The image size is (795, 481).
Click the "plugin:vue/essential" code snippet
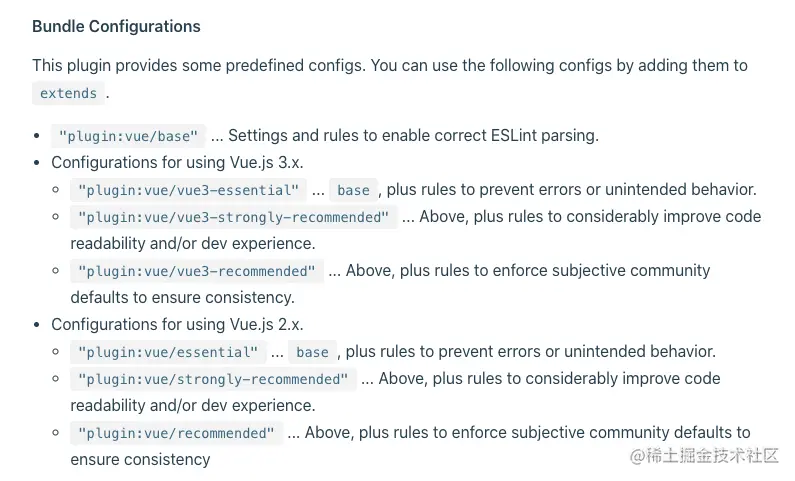click(168, 352)
